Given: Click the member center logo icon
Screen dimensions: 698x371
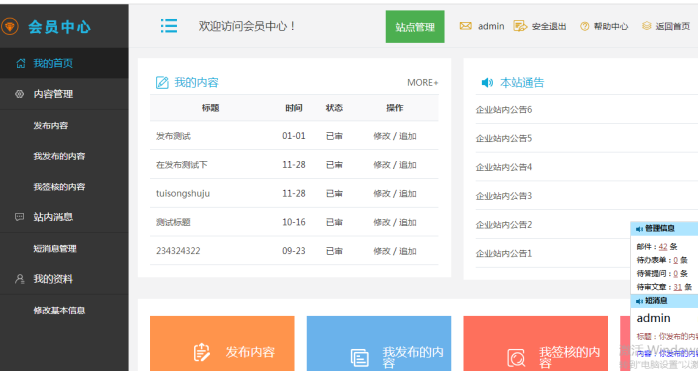Looking at the screenshot, I should [x=9, y=26].
